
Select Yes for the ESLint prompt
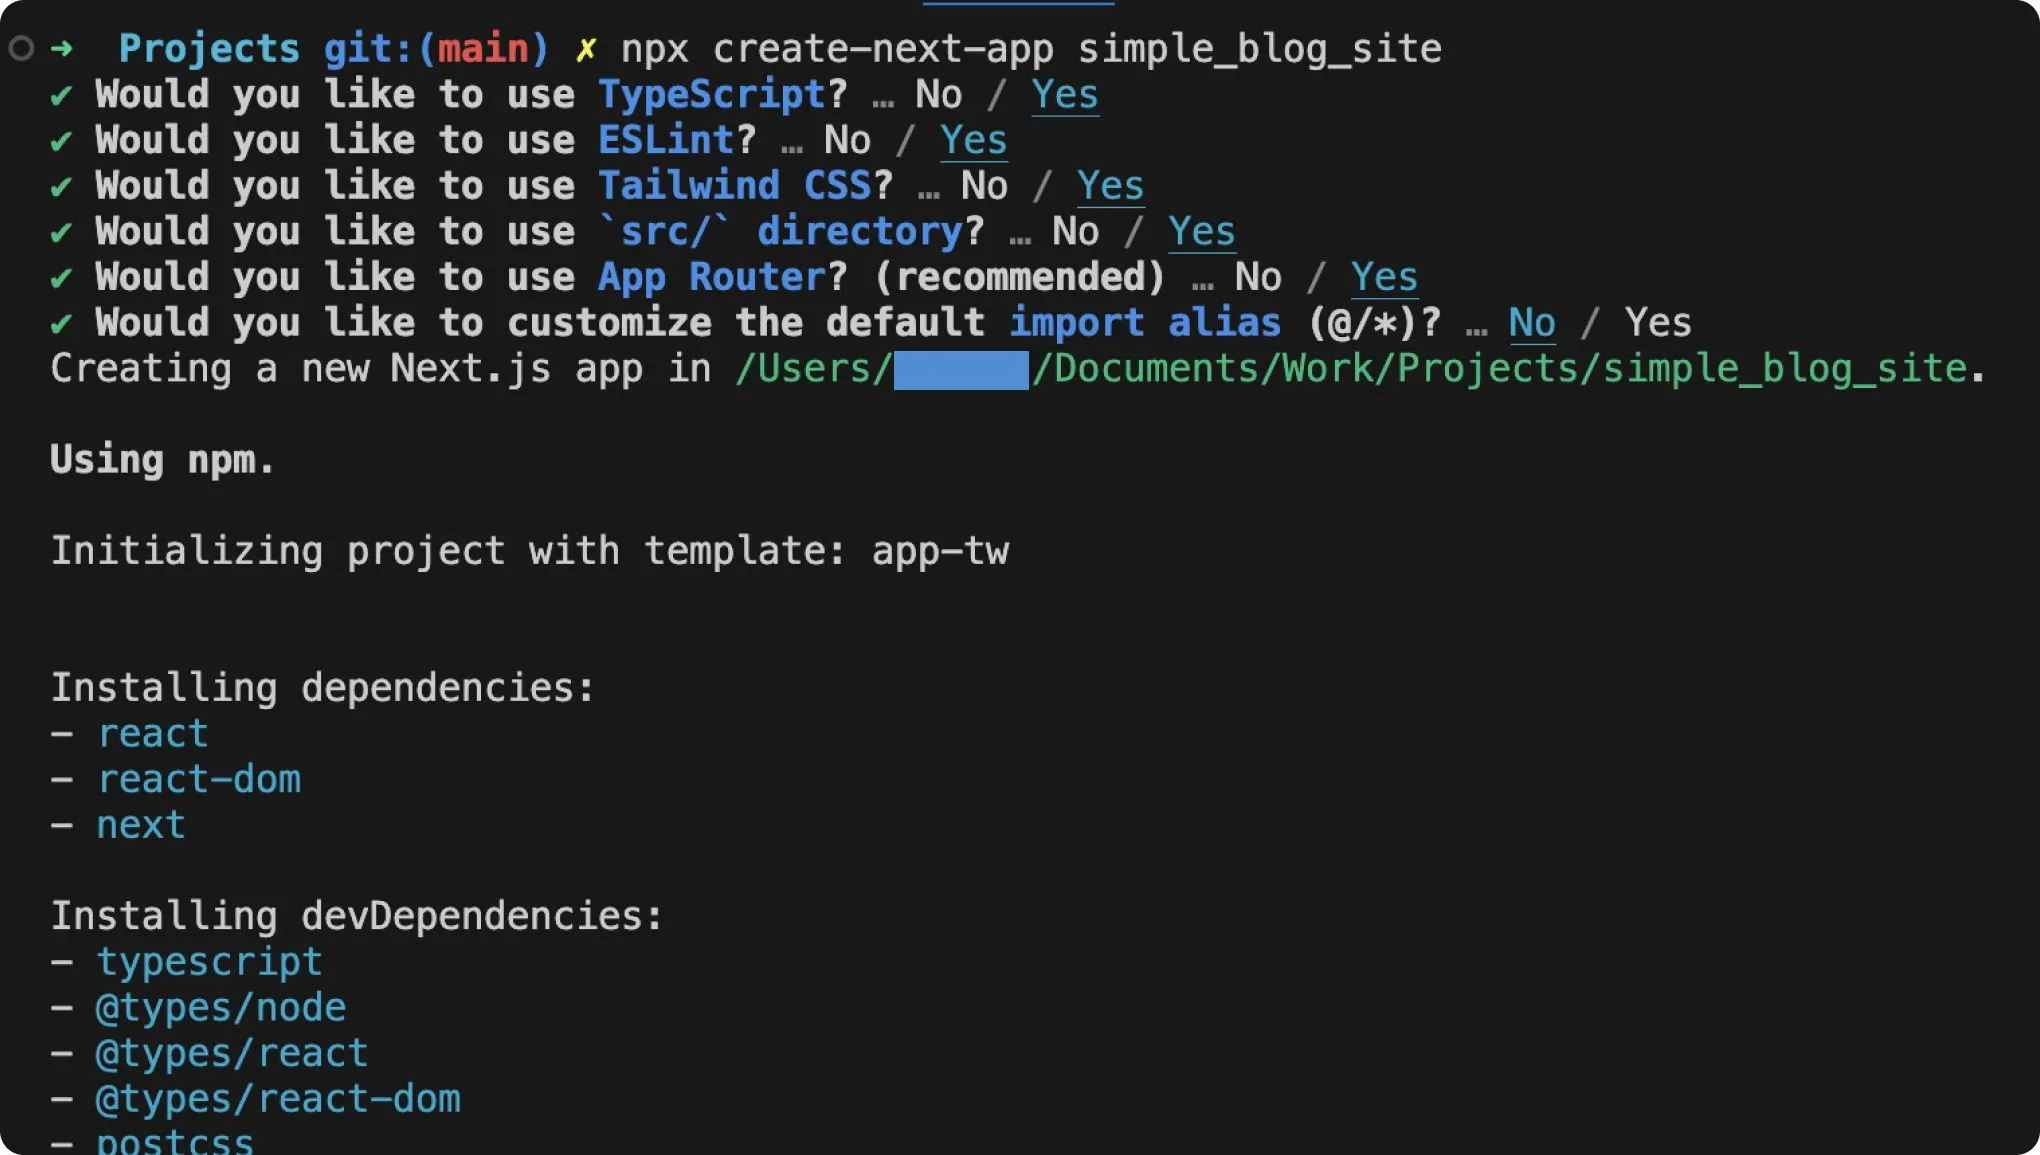point(973,141)
